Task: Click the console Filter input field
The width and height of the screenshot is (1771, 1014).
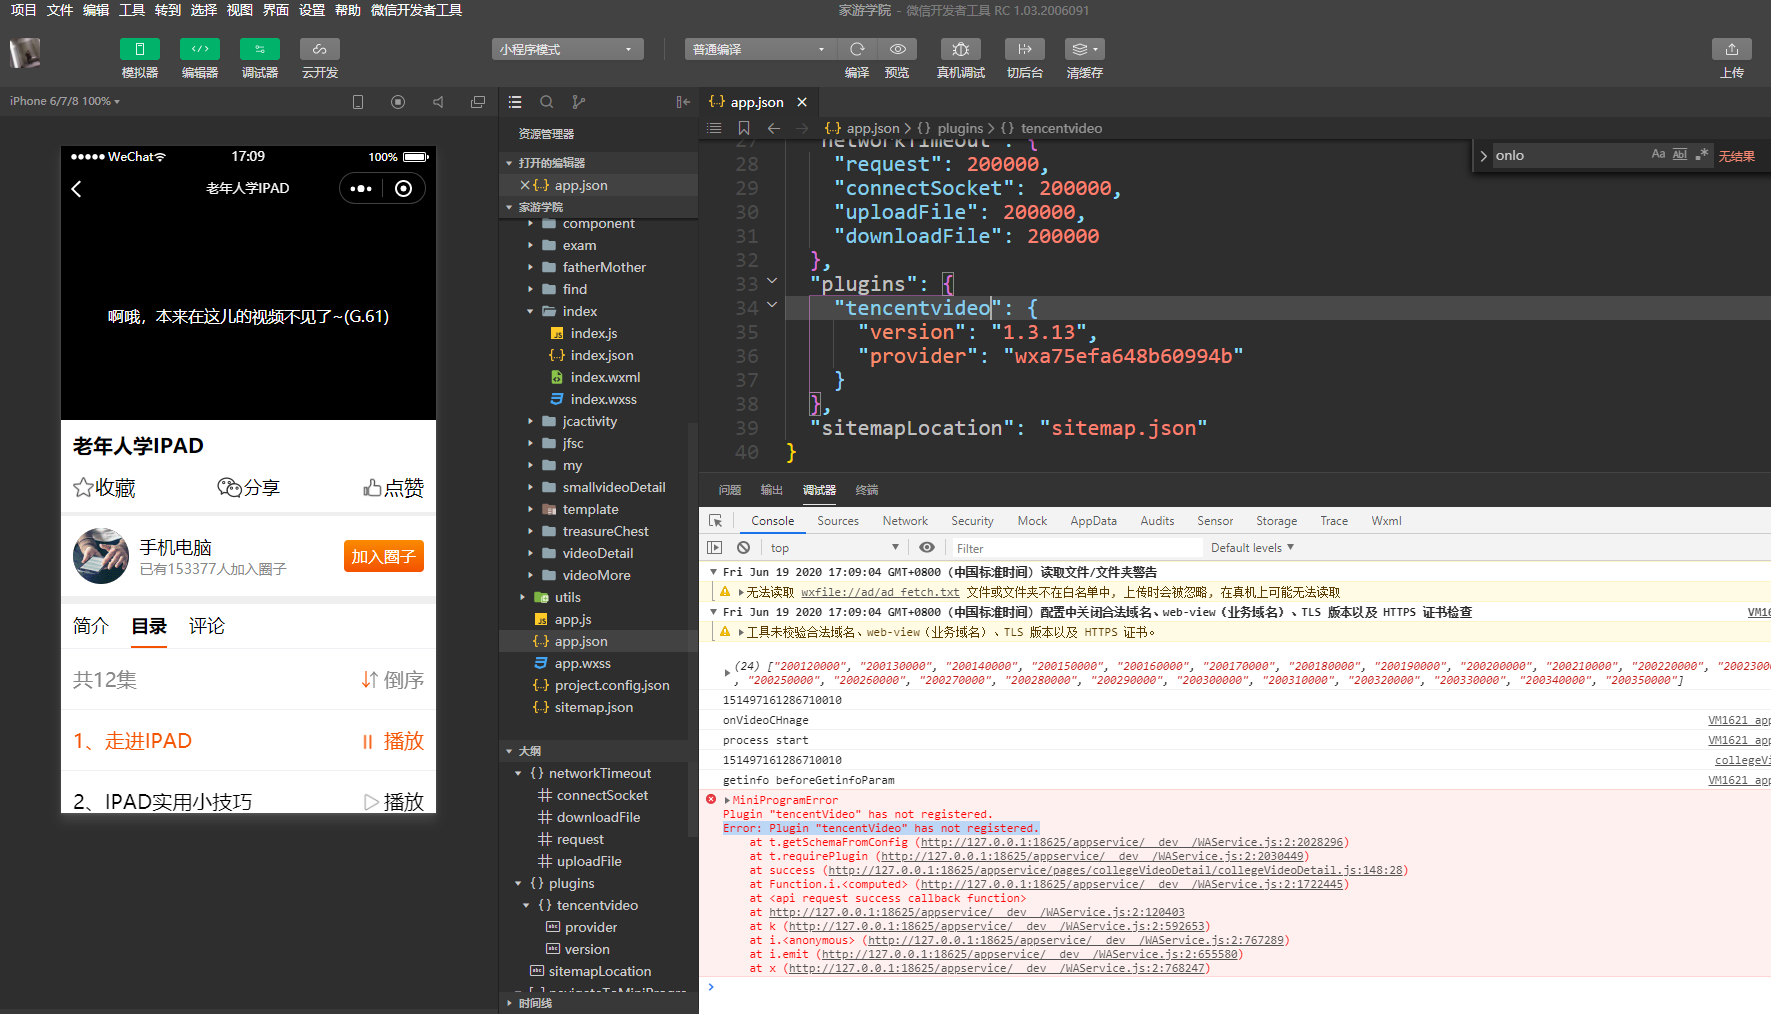Action: pos(1076,548)
